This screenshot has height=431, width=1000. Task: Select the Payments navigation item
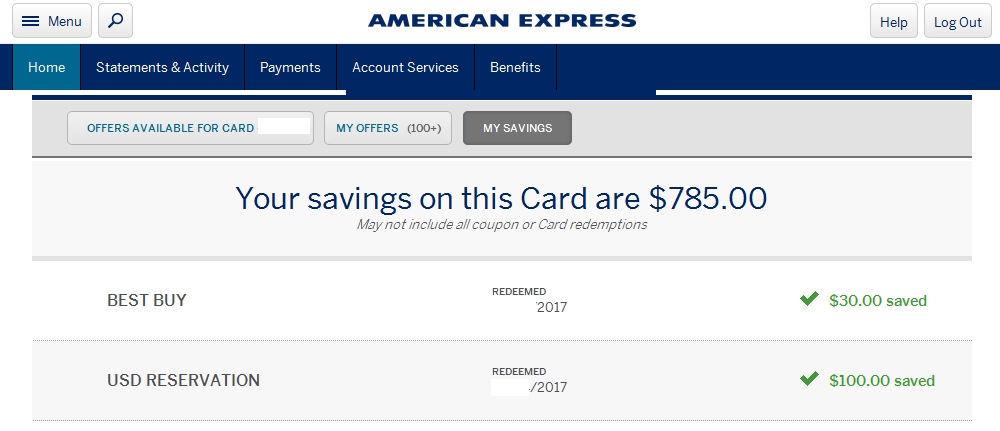(x=290, y=68)
